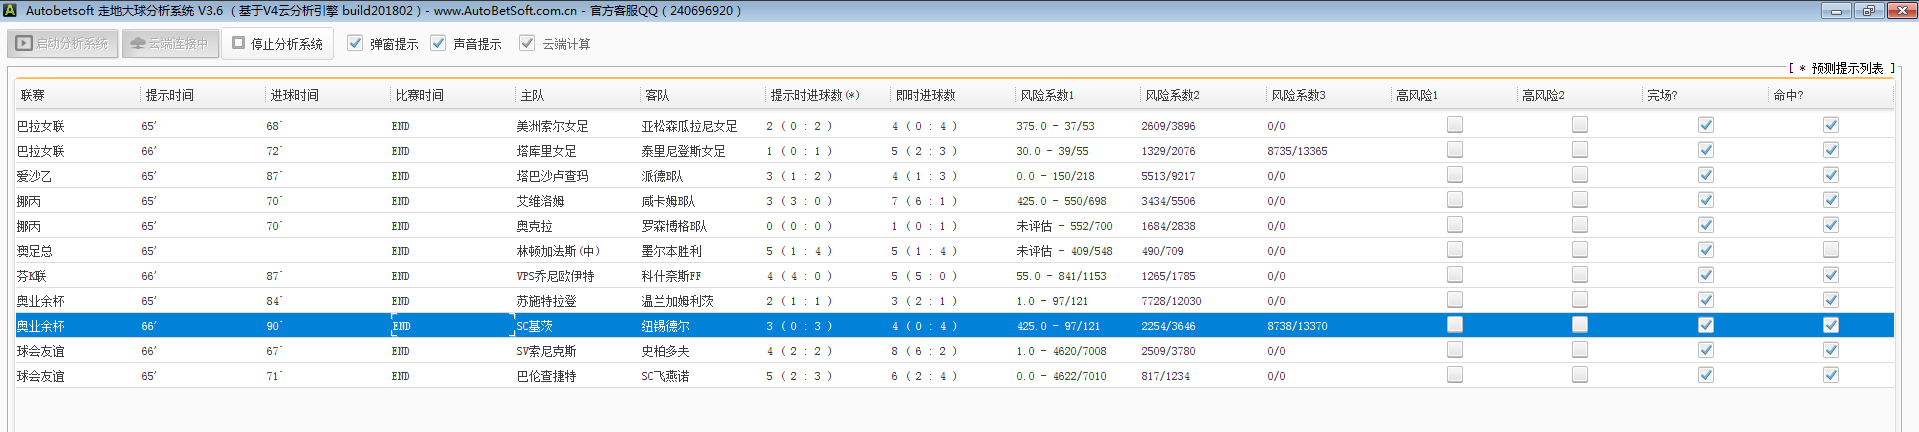Click the 进球时间 column header

[x=295, y=95]
